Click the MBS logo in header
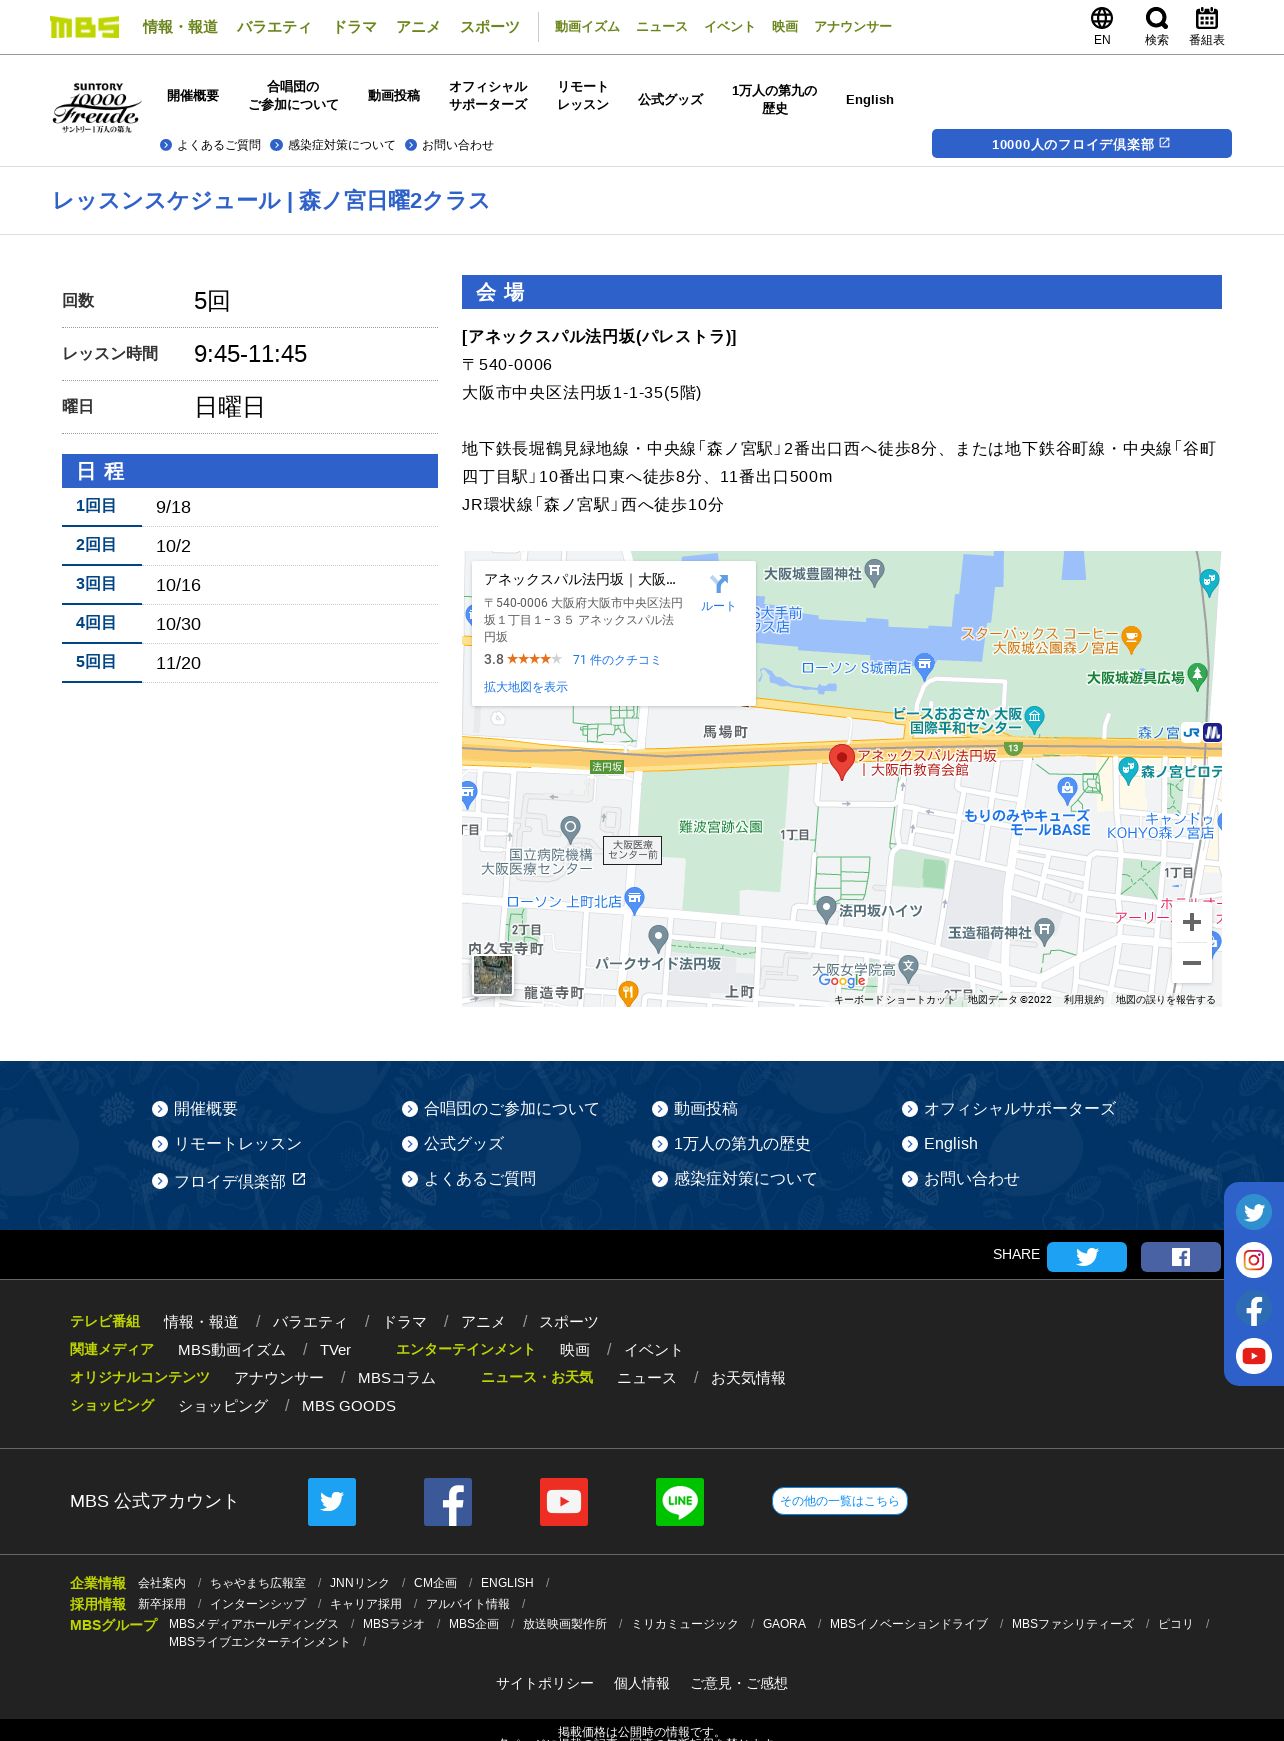 click(x=85, y=27)
